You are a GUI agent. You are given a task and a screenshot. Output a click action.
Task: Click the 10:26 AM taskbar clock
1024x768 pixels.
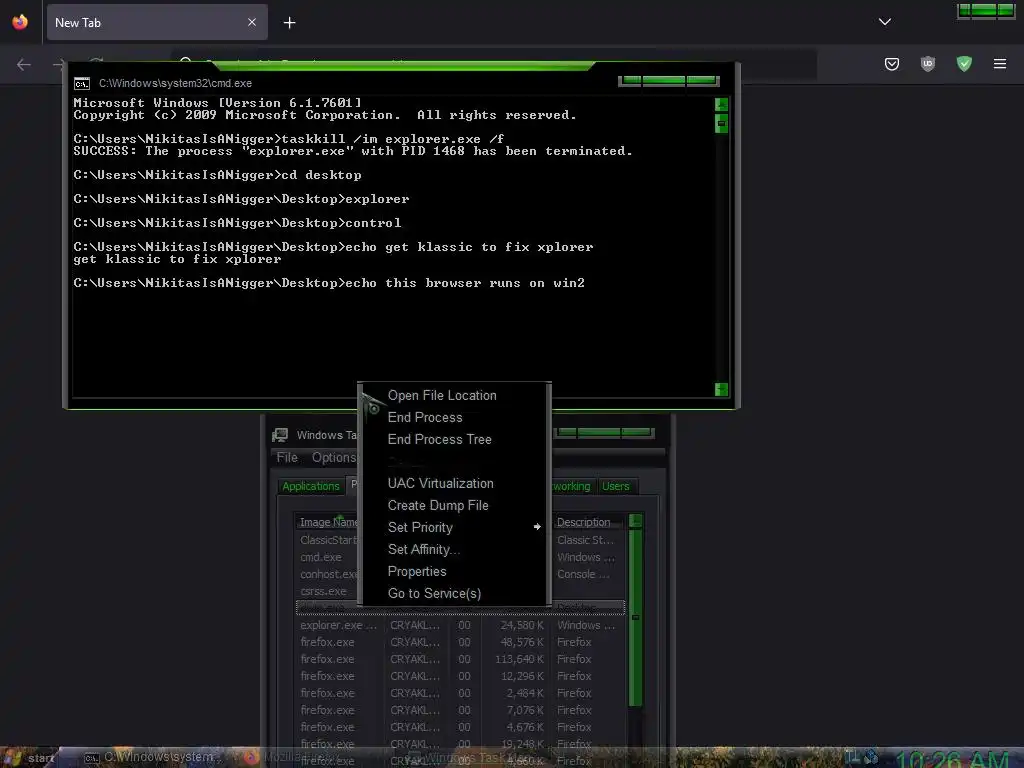coord(953,758)
